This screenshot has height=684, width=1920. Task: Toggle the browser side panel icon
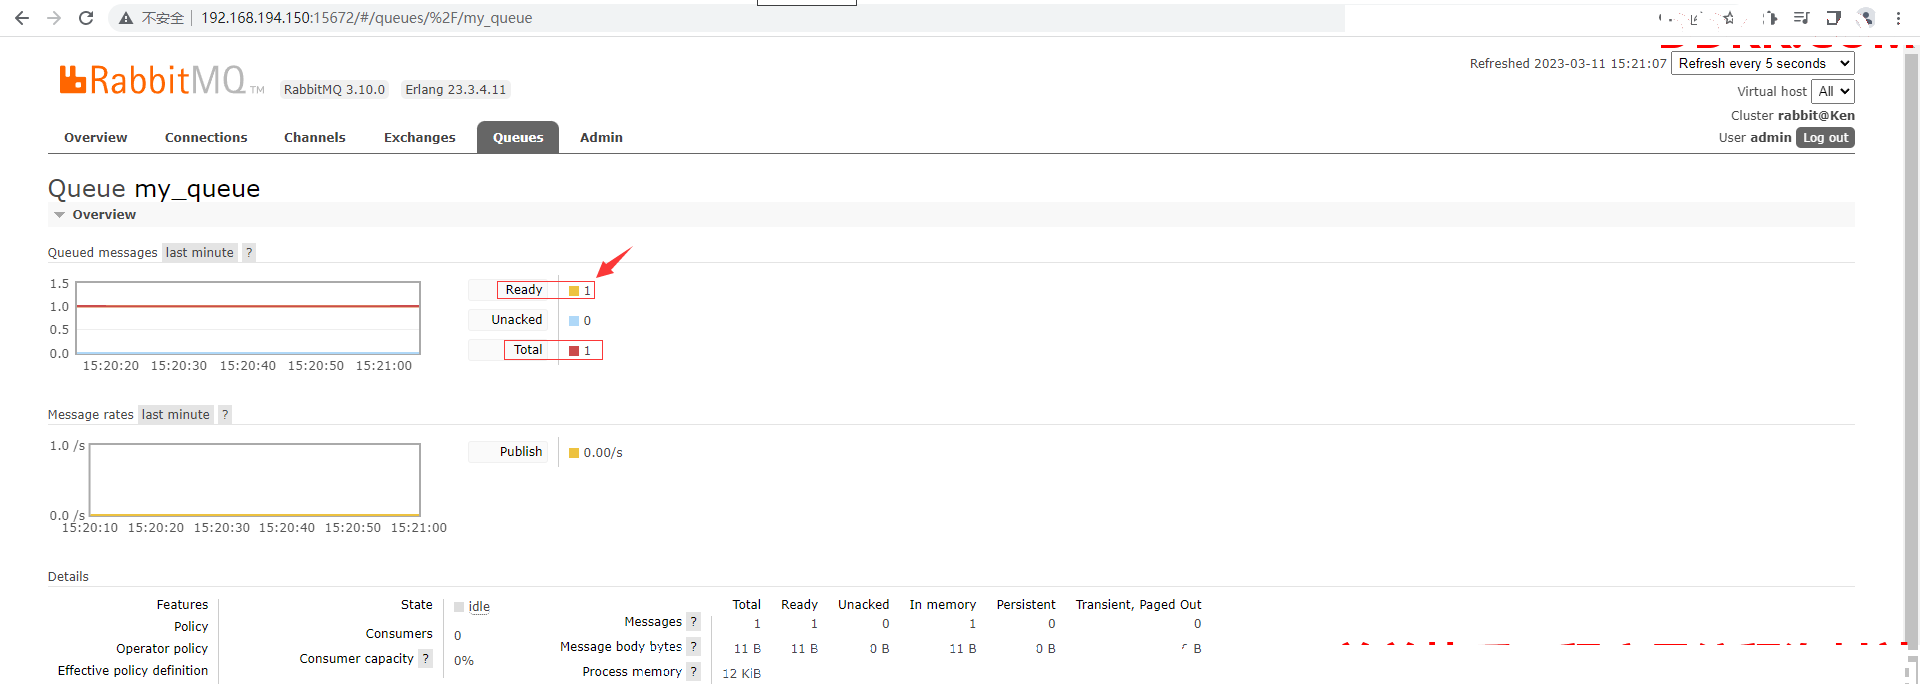click(1833, 18)
